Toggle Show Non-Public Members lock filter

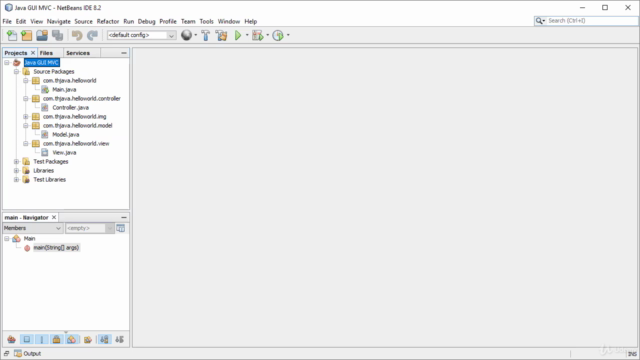pos(56,340)
